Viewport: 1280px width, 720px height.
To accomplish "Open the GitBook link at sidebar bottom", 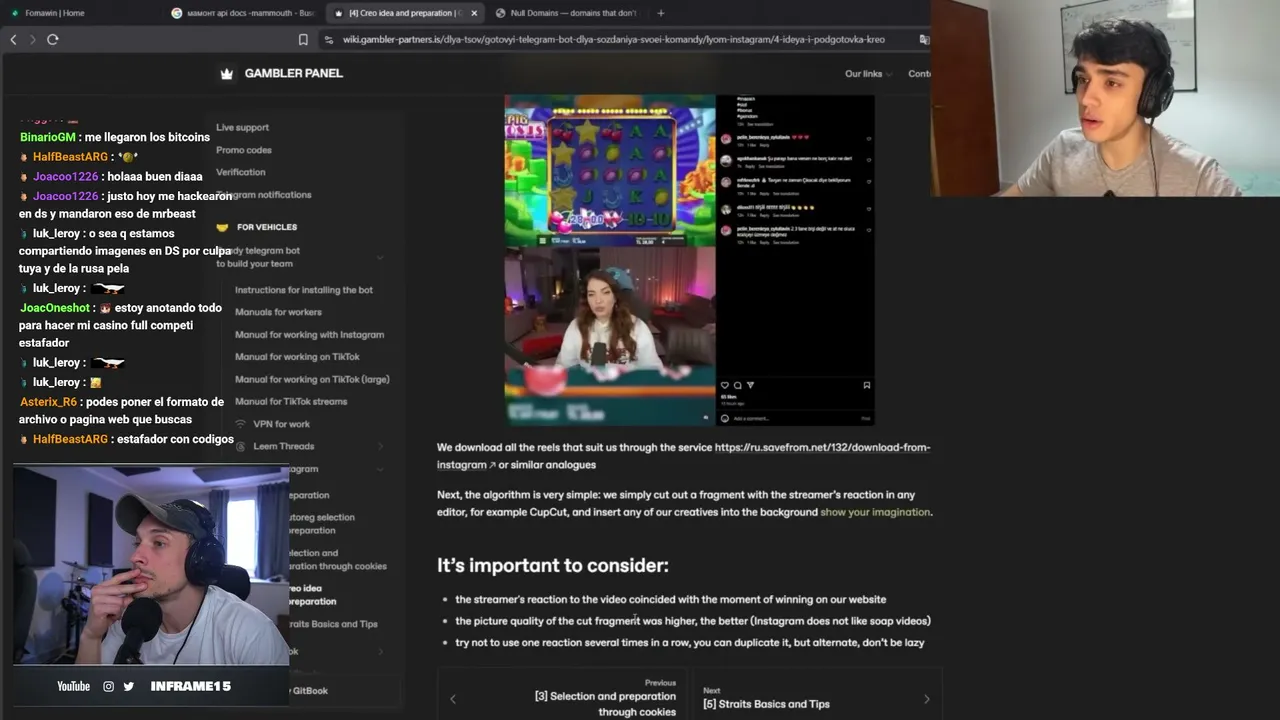I will [310, 691].
